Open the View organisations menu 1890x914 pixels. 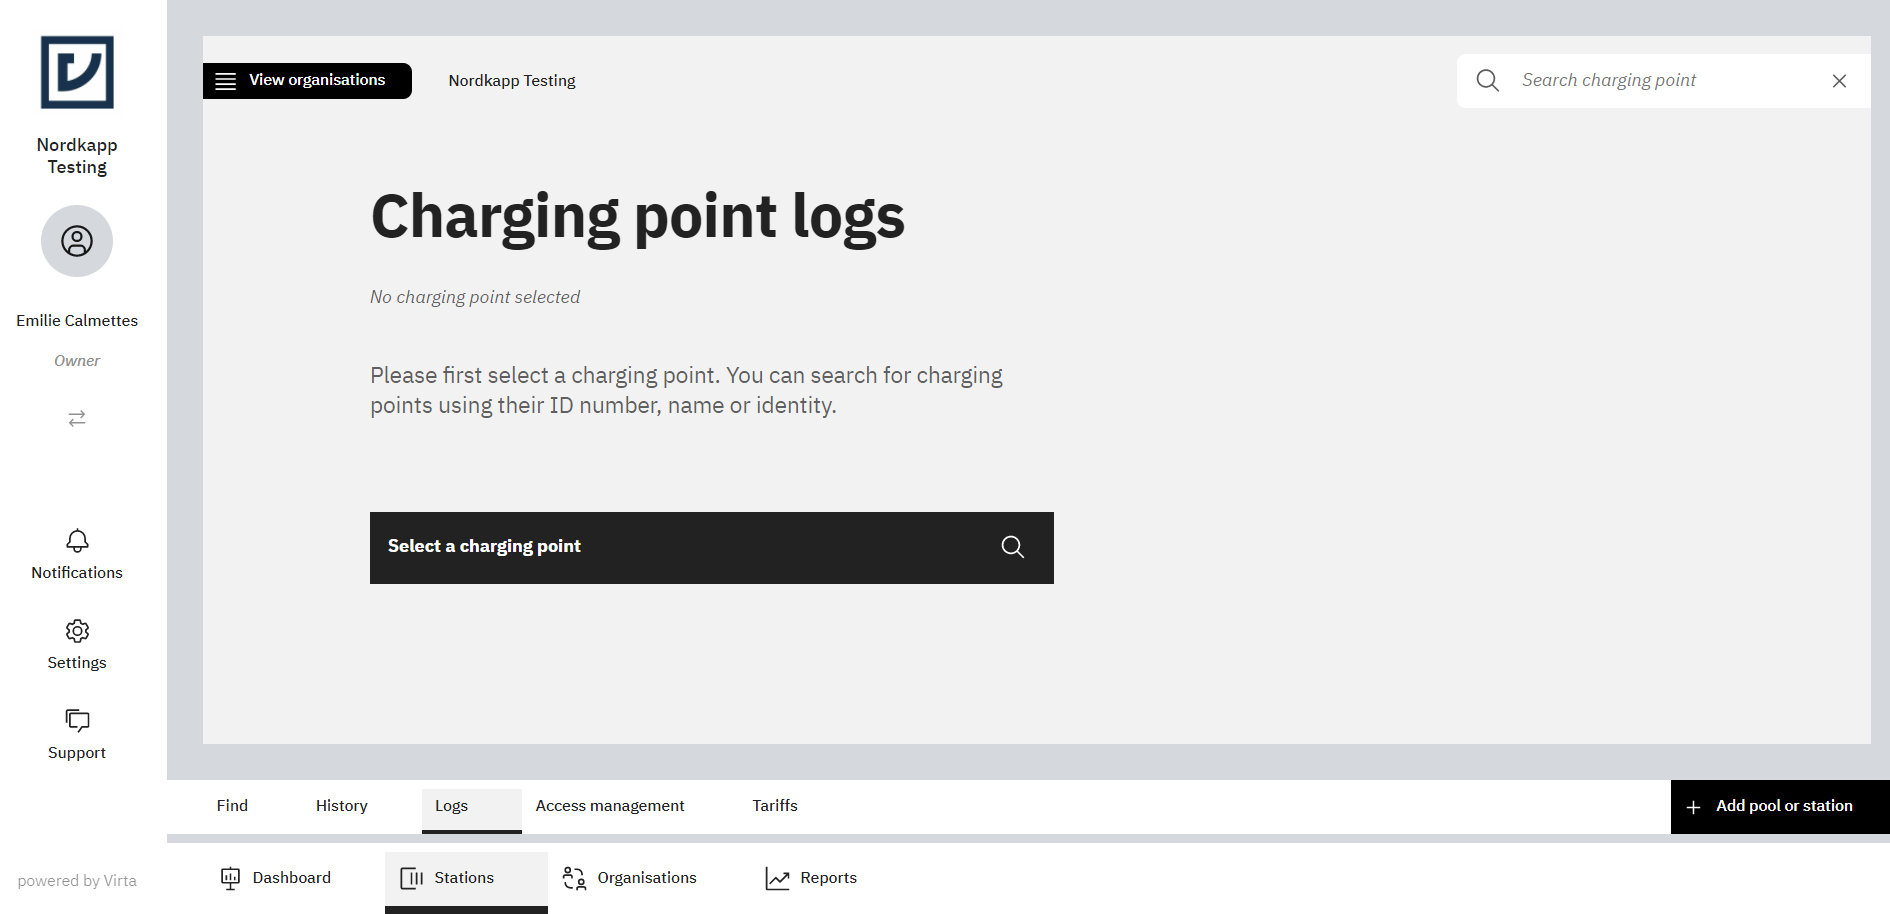(306, 80)
